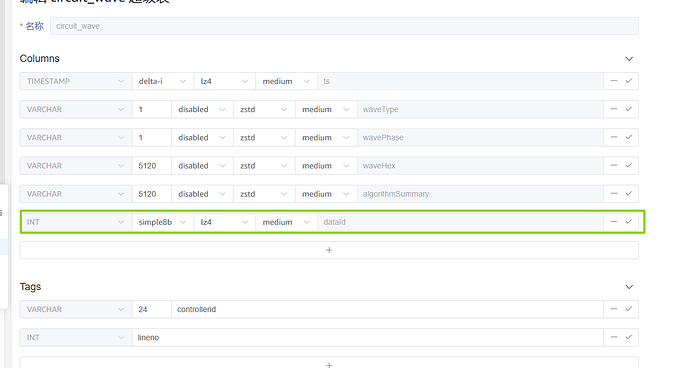
Task: Confirm the ts column with checkmark
Action: pyautogui.click(x=629, y=81)
